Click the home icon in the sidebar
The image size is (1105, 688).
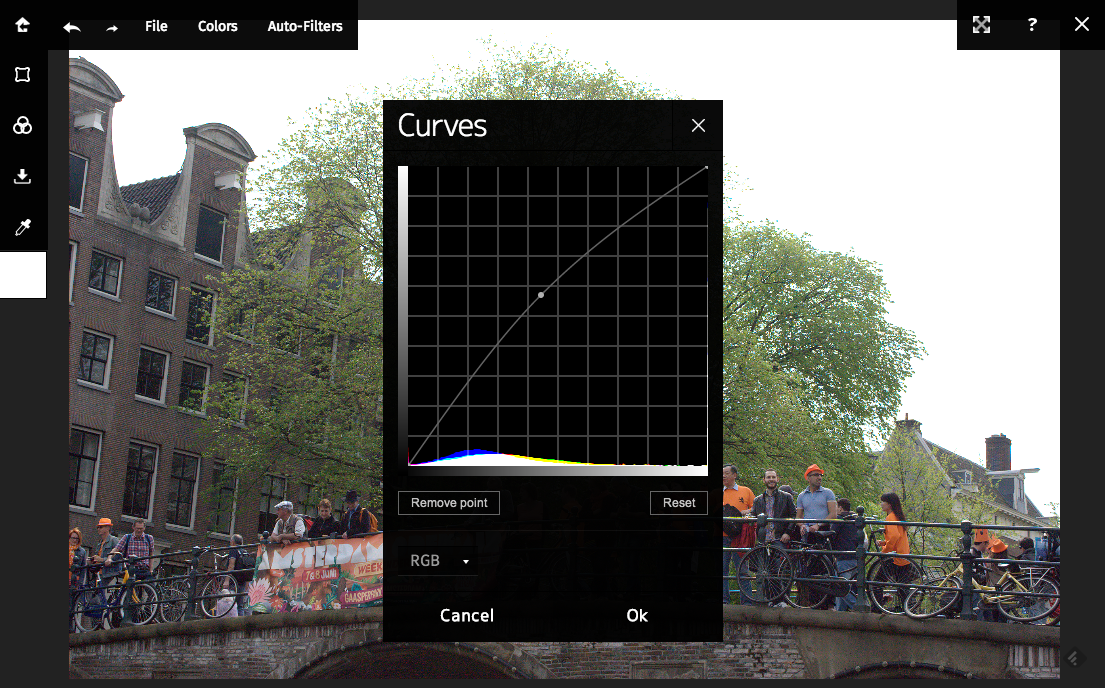click(23, 25)
